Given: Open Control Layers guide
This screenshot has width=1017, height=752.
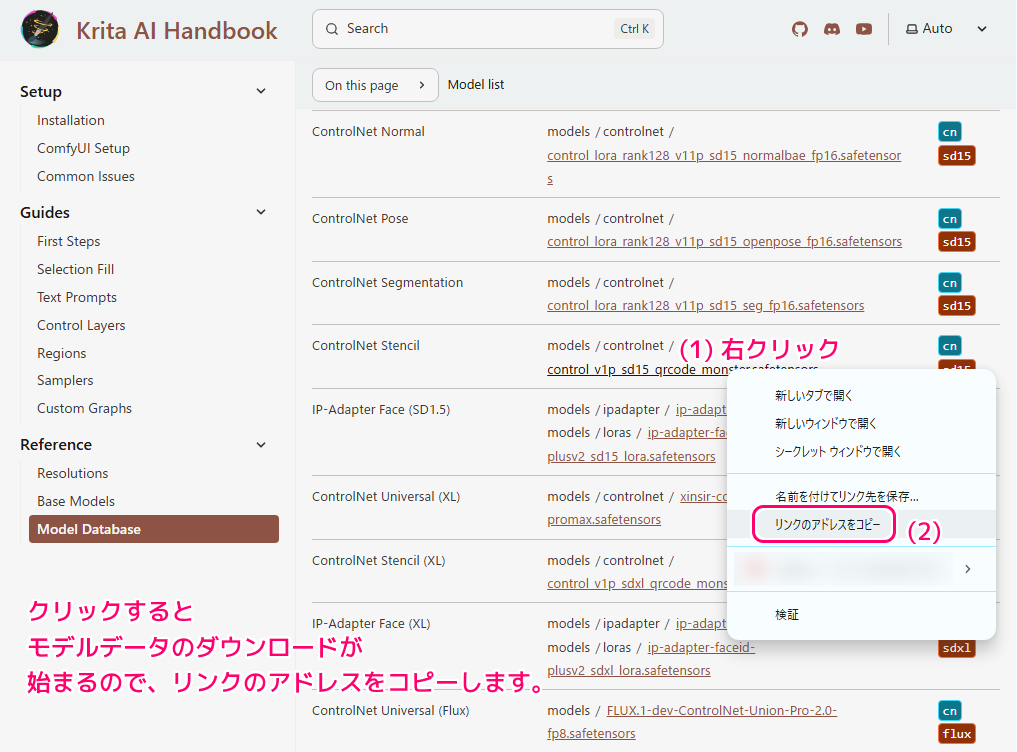Looking at the screenshot, I should pos(81,324).
